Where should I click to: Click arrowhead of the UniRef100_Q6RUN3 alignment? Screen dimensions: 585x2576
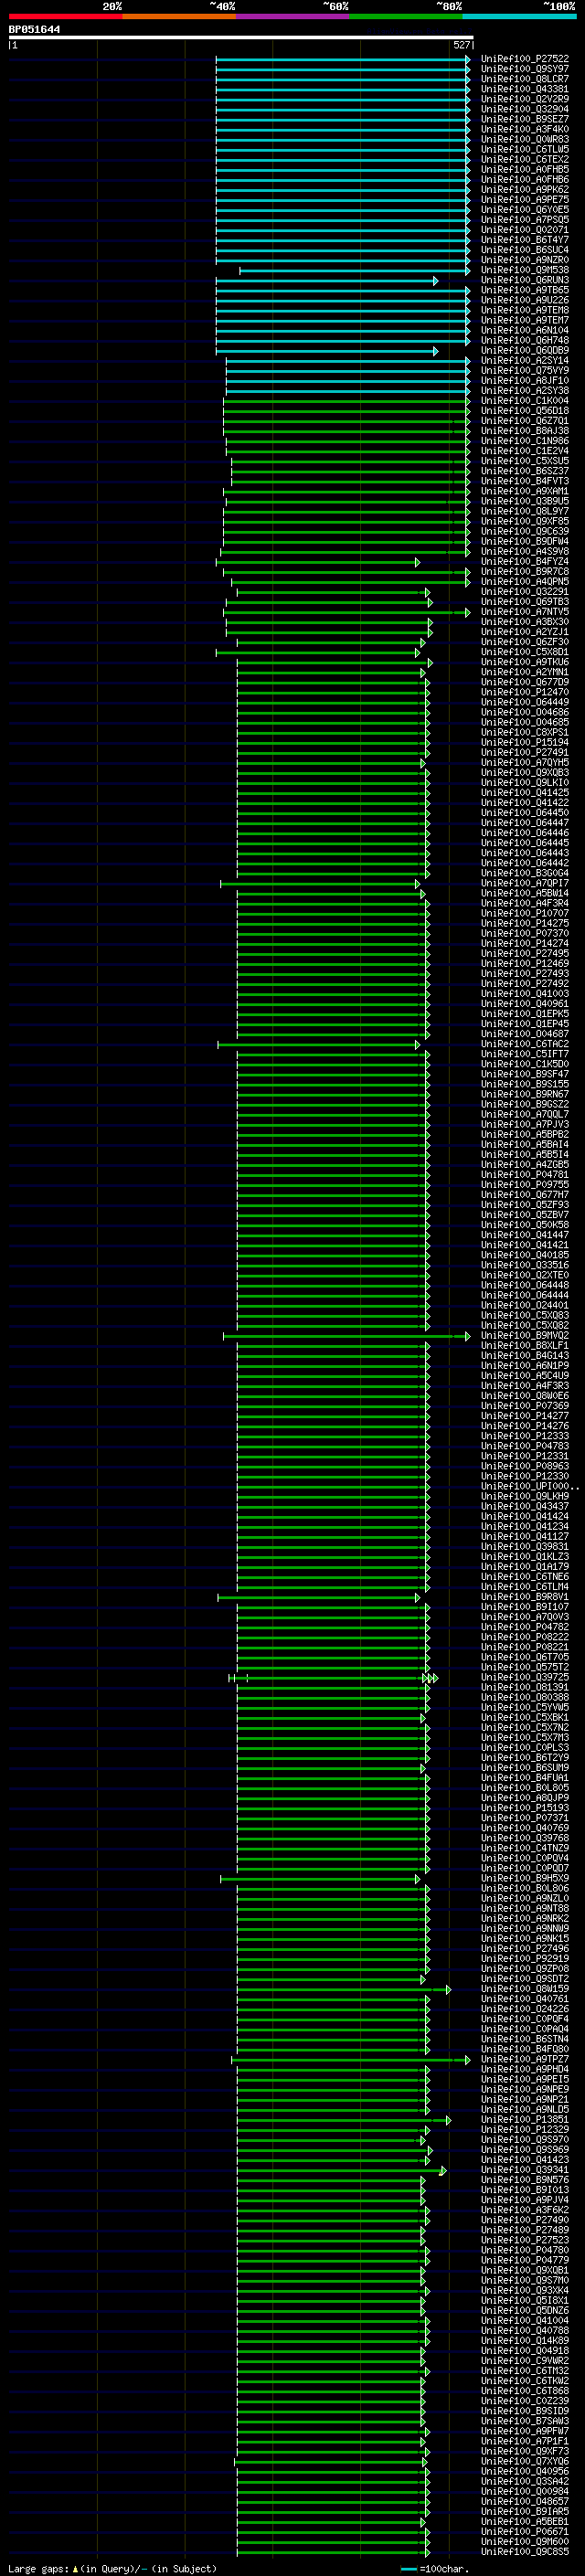point(435,281)
